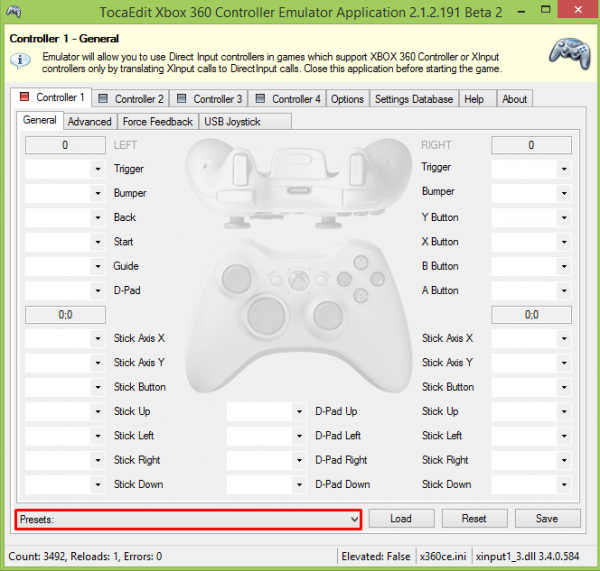Switch to the Controller 2 tab
Image resolution: width=600 pixels, height=571 pixels.
pyautogui.click(x=130, y=98)
